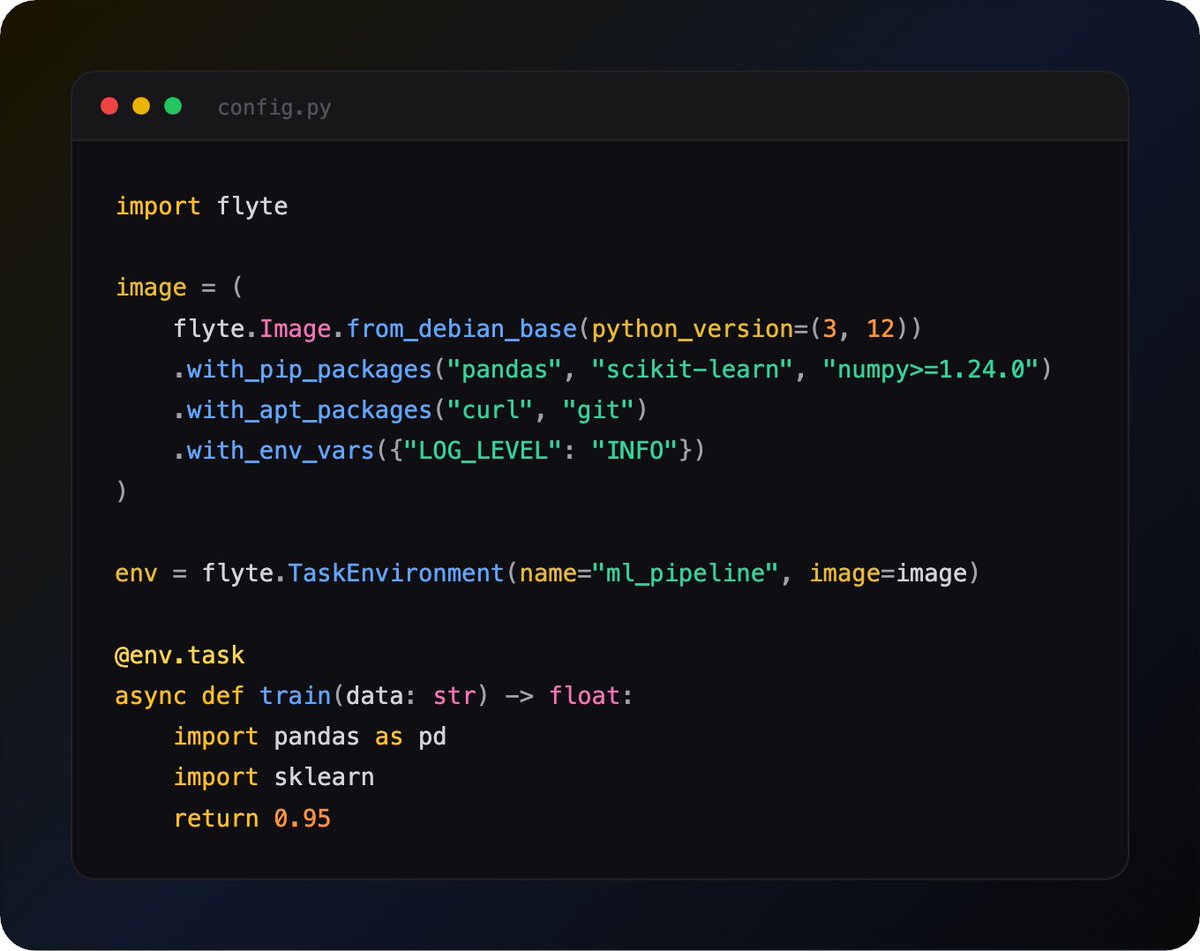Click the from_debian_base method name
Image resolution: width=1200 pixels, height=951 pixels.
coord(463,329)
